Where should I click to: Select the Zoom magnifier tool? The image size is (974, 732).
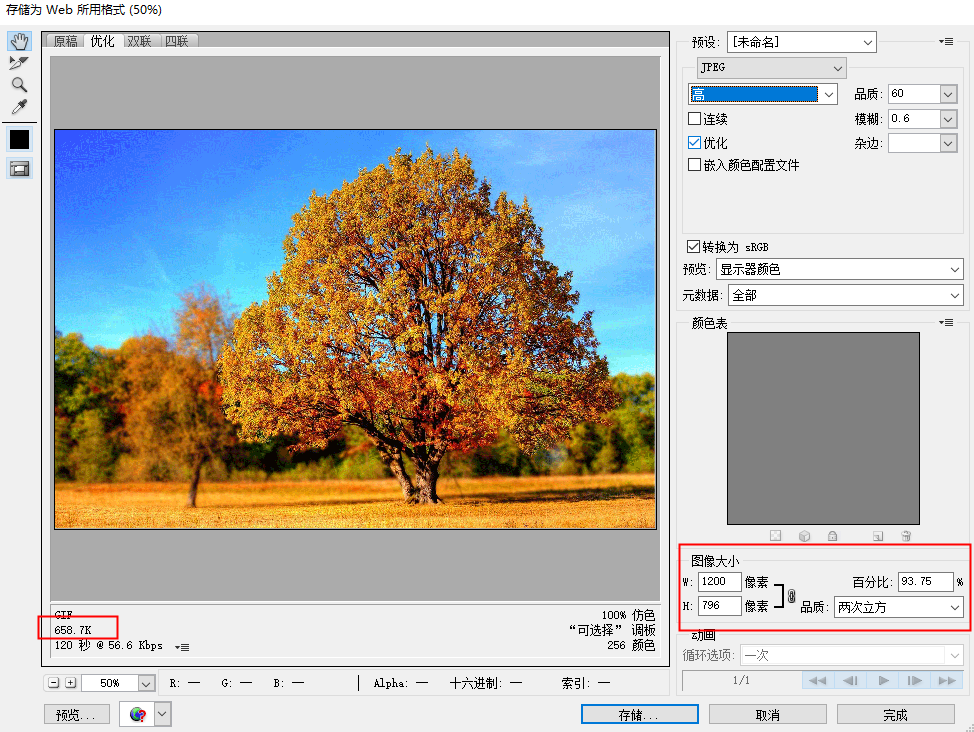tap(19, 85)
